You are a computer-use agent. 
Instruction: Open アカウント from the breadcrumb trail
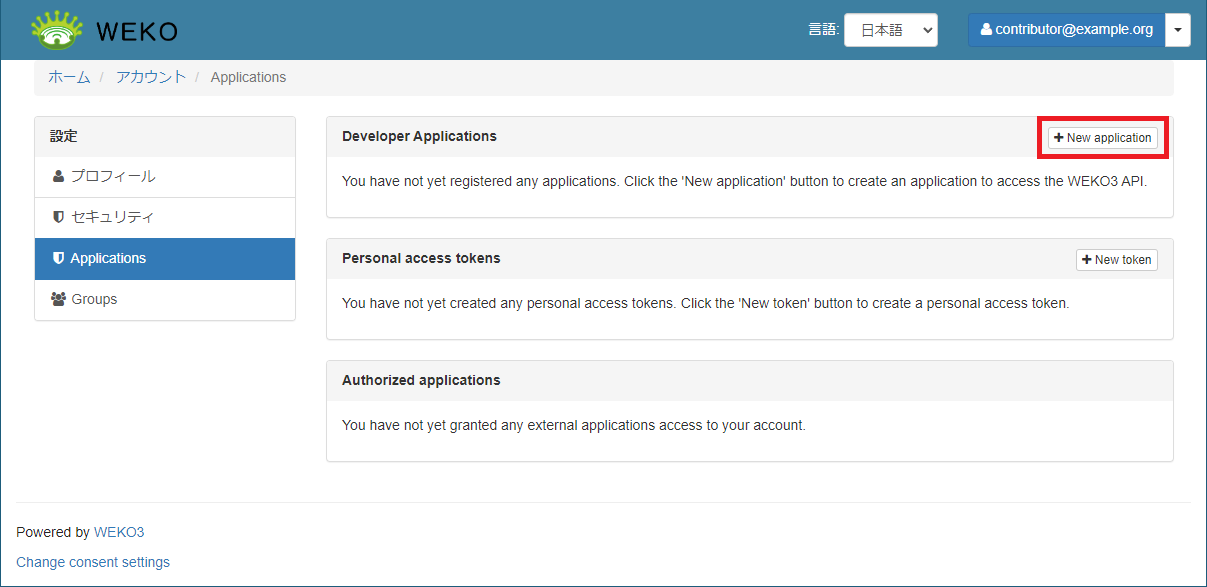click(150, 77)
